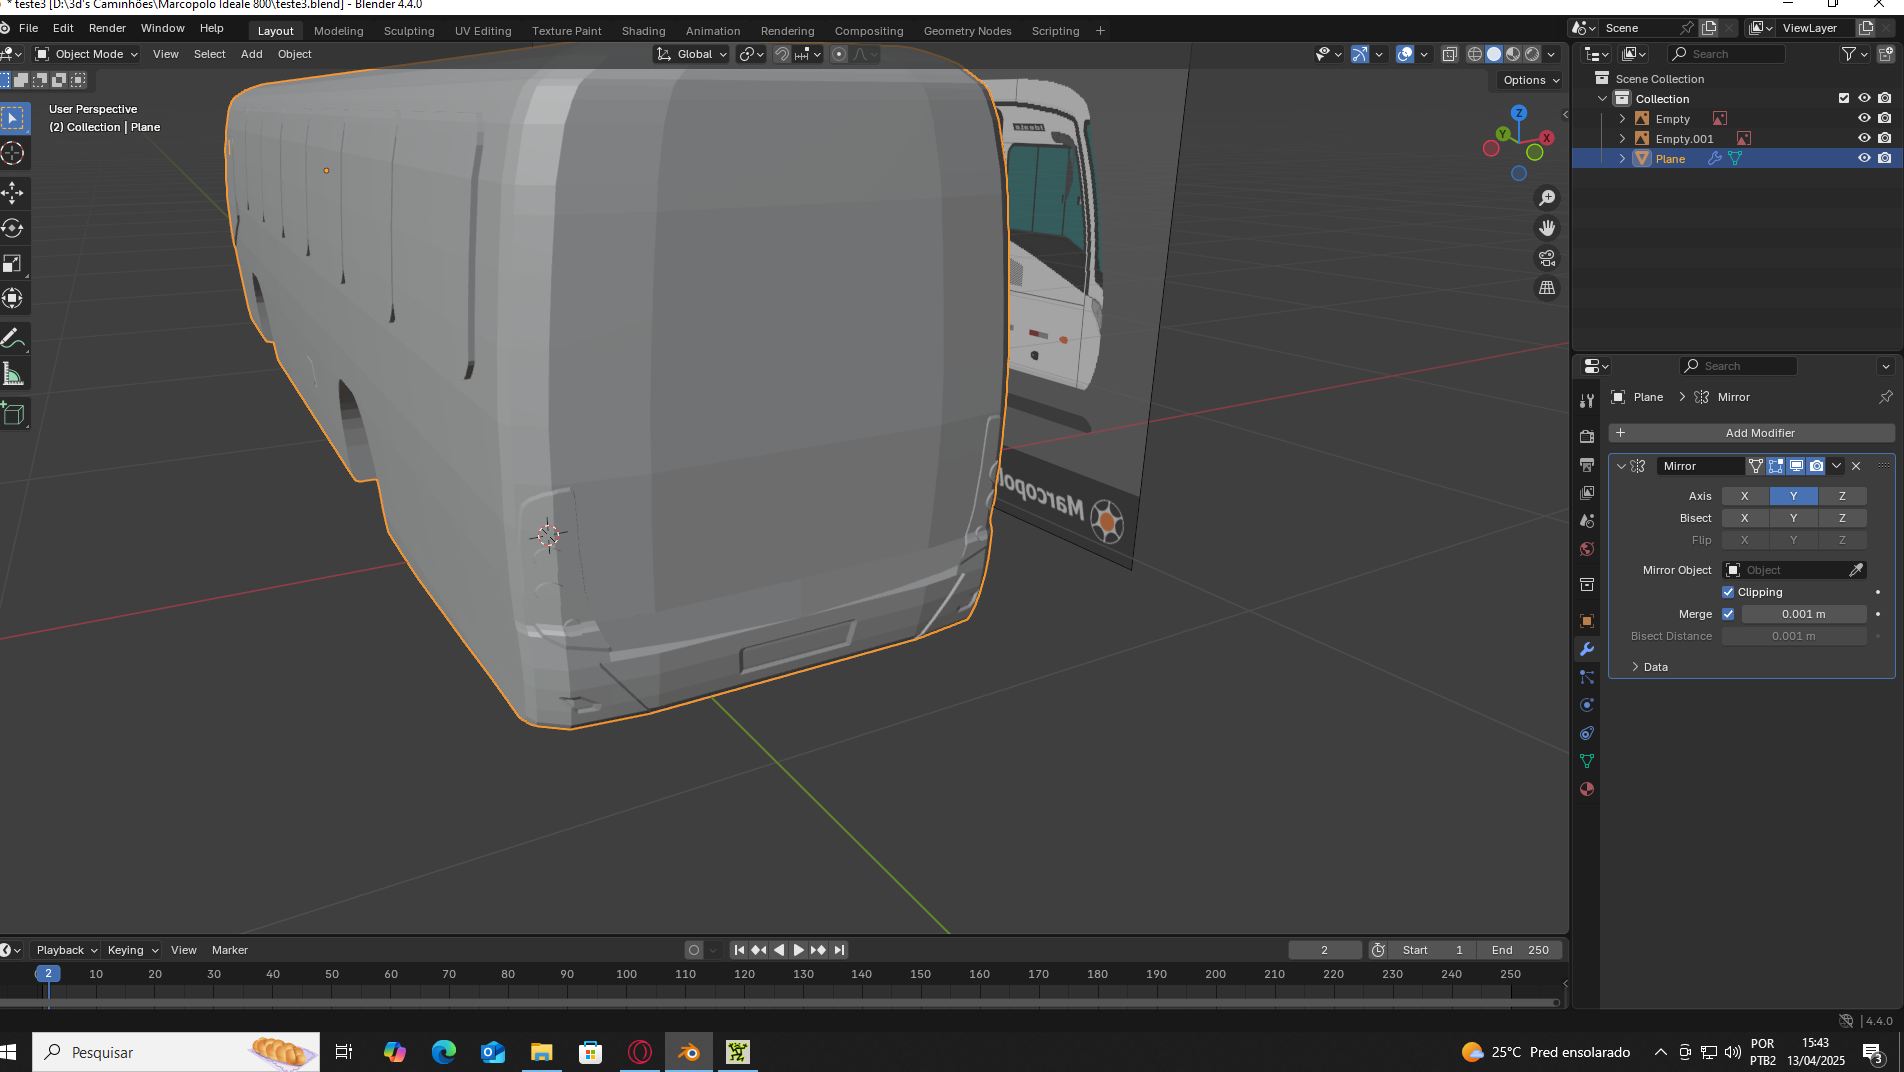Uncheck the Collection exclude checkbox

pos(1844,98)
